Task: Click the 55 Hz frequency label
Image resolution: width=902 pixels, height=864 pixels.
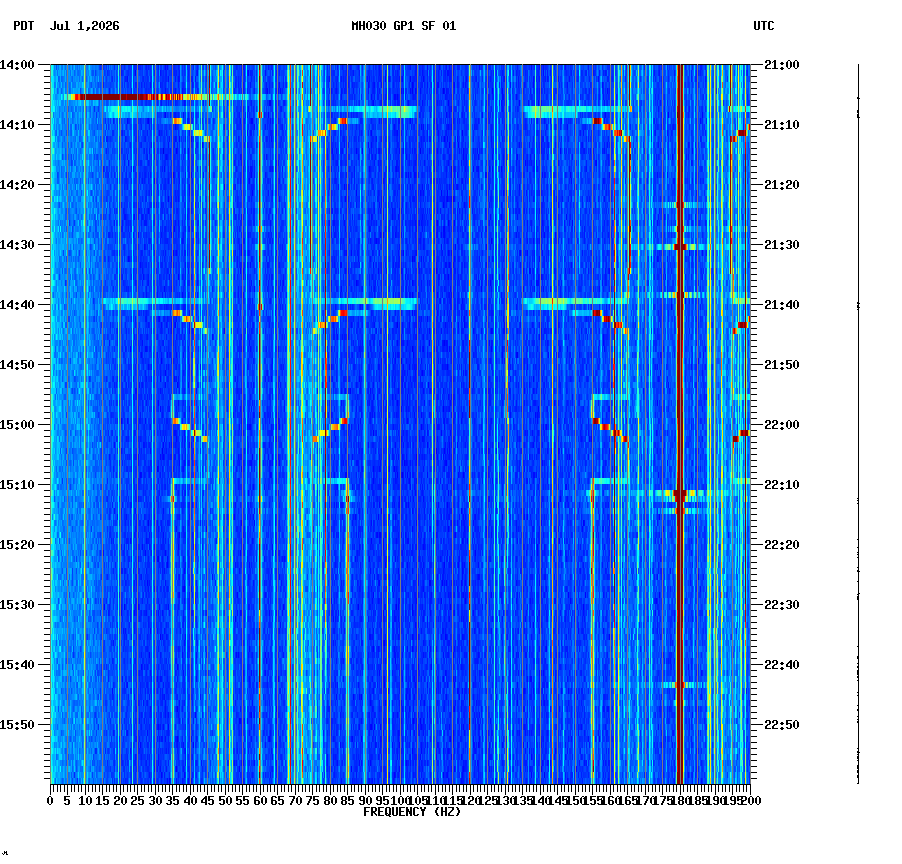Action: (x=243, y=801)
